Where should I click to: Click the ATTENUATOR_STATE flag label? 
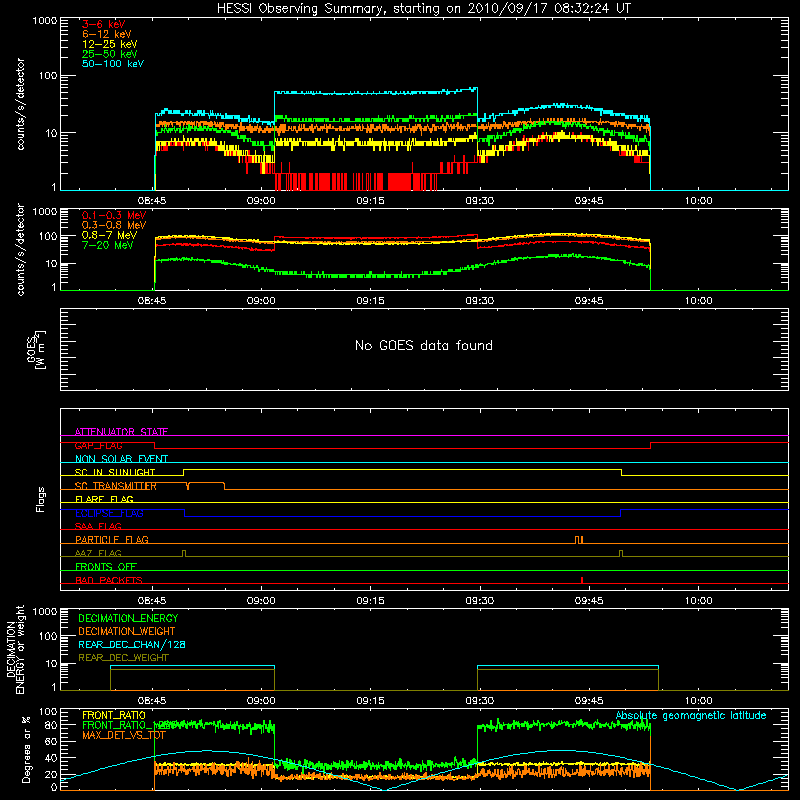[121, 432]
